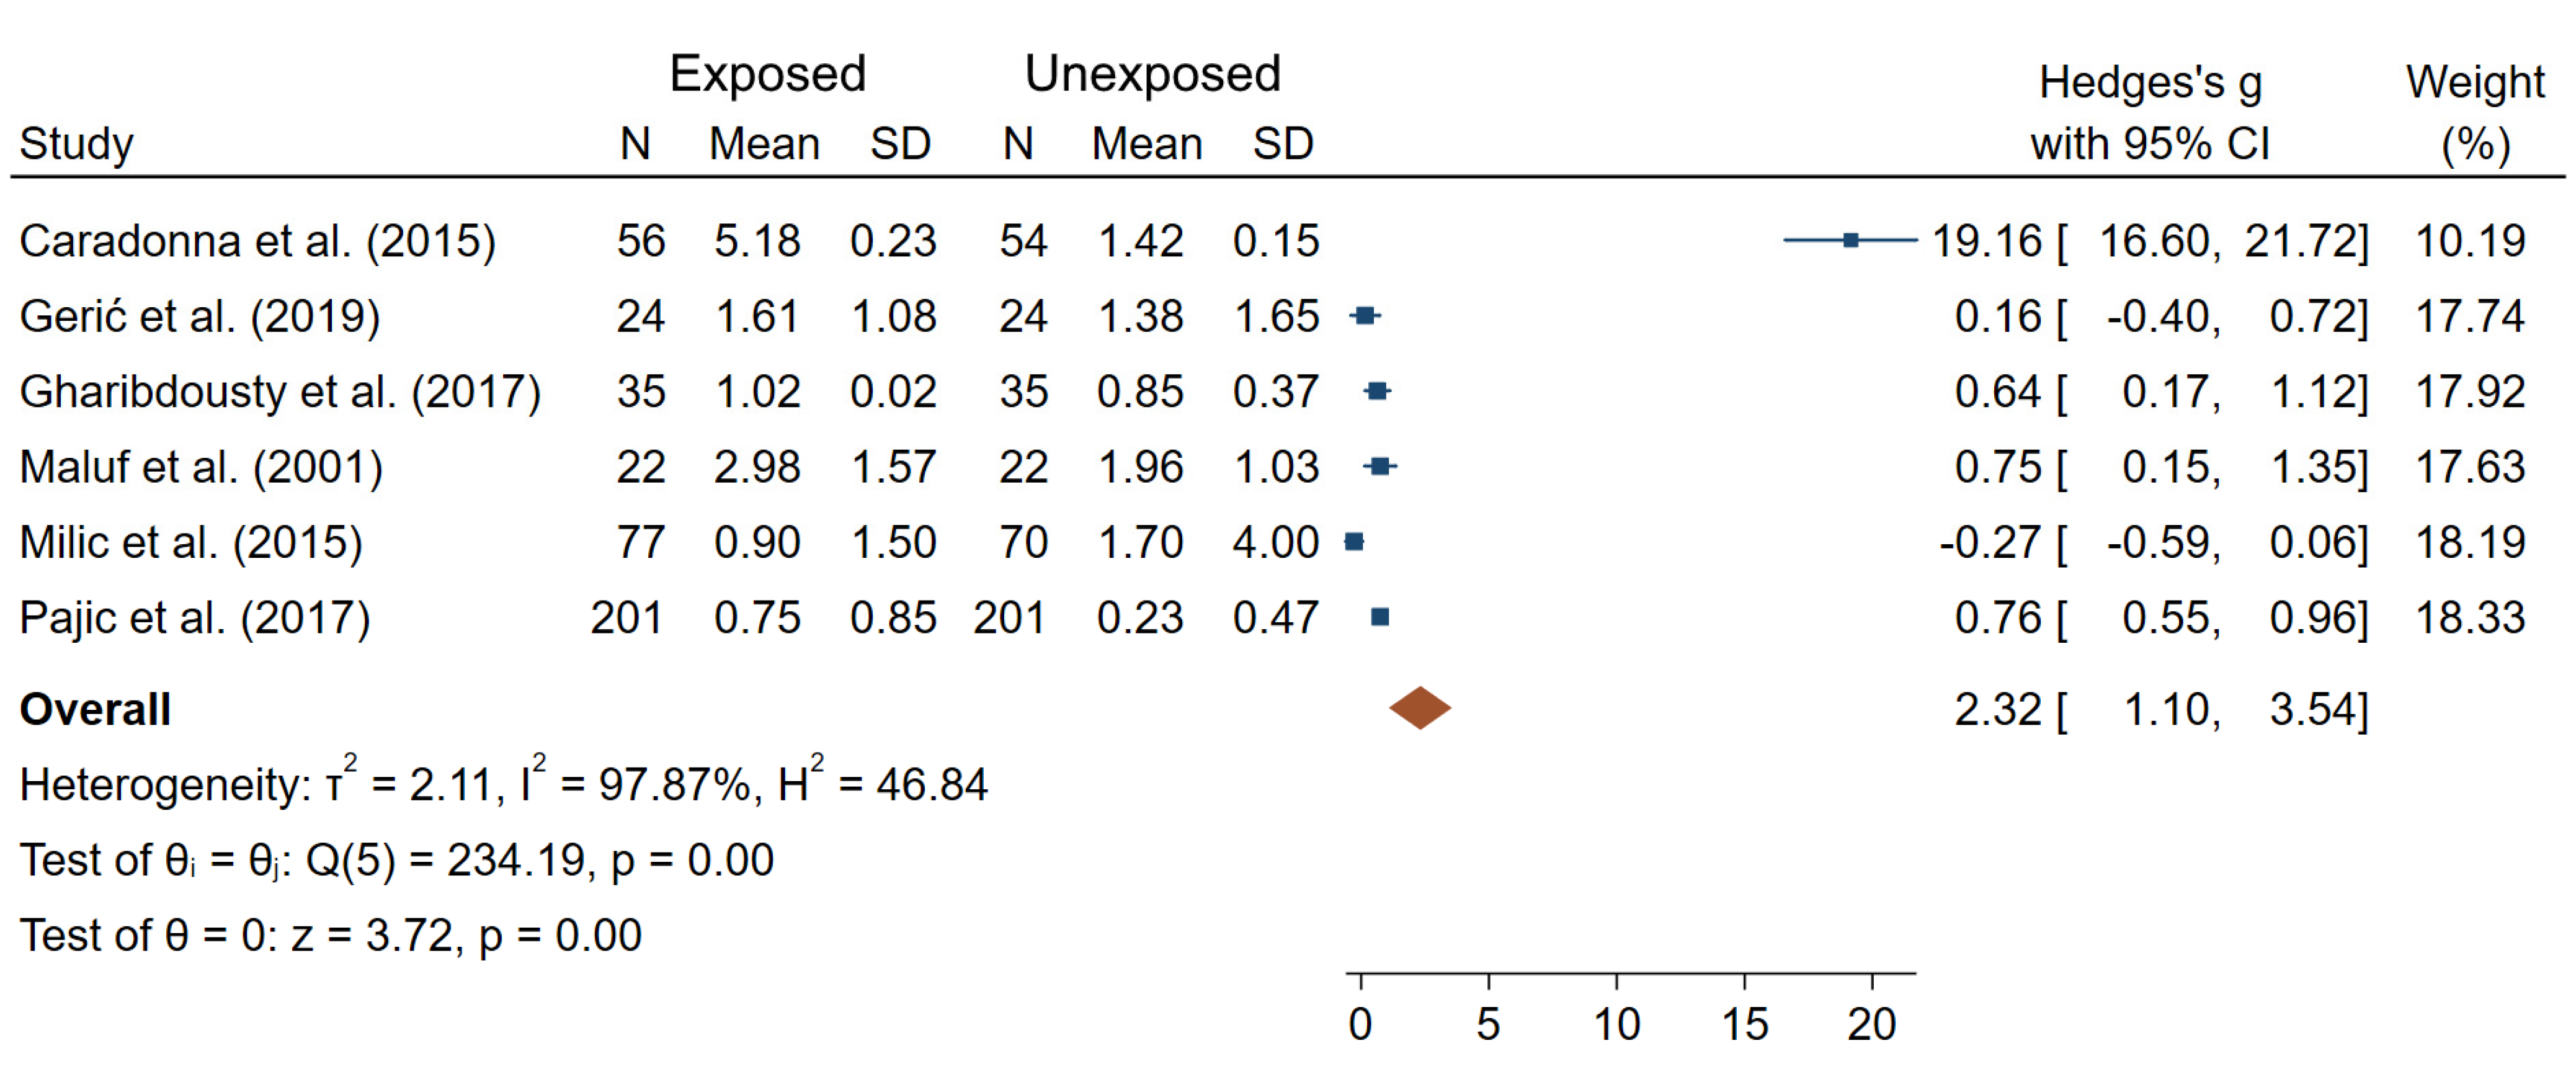Click the bold Overall row label

(96, 710)
